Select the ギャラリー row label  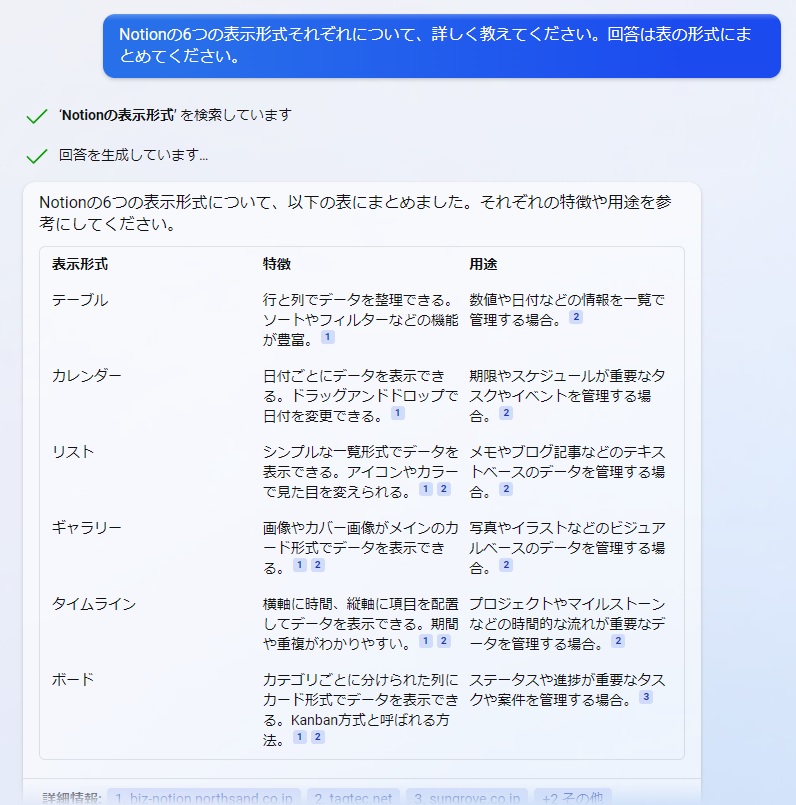click(87, 528)
